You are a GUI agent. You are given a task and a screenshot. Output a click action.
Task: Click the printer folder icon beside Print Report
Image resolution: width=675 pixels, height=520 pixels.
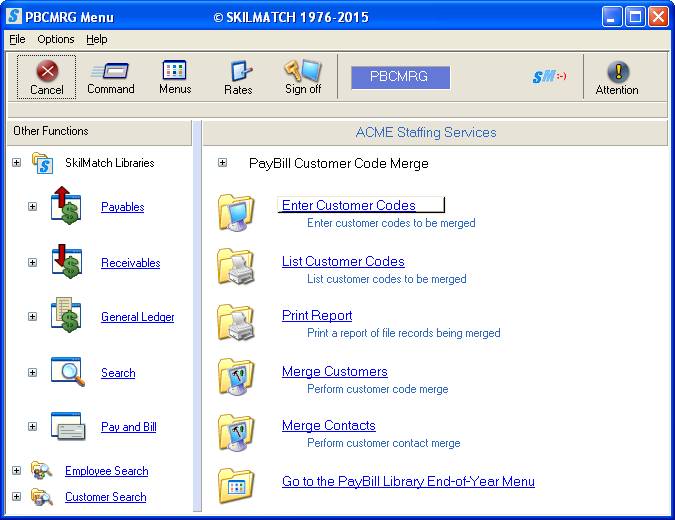click(x=236, y=322)
